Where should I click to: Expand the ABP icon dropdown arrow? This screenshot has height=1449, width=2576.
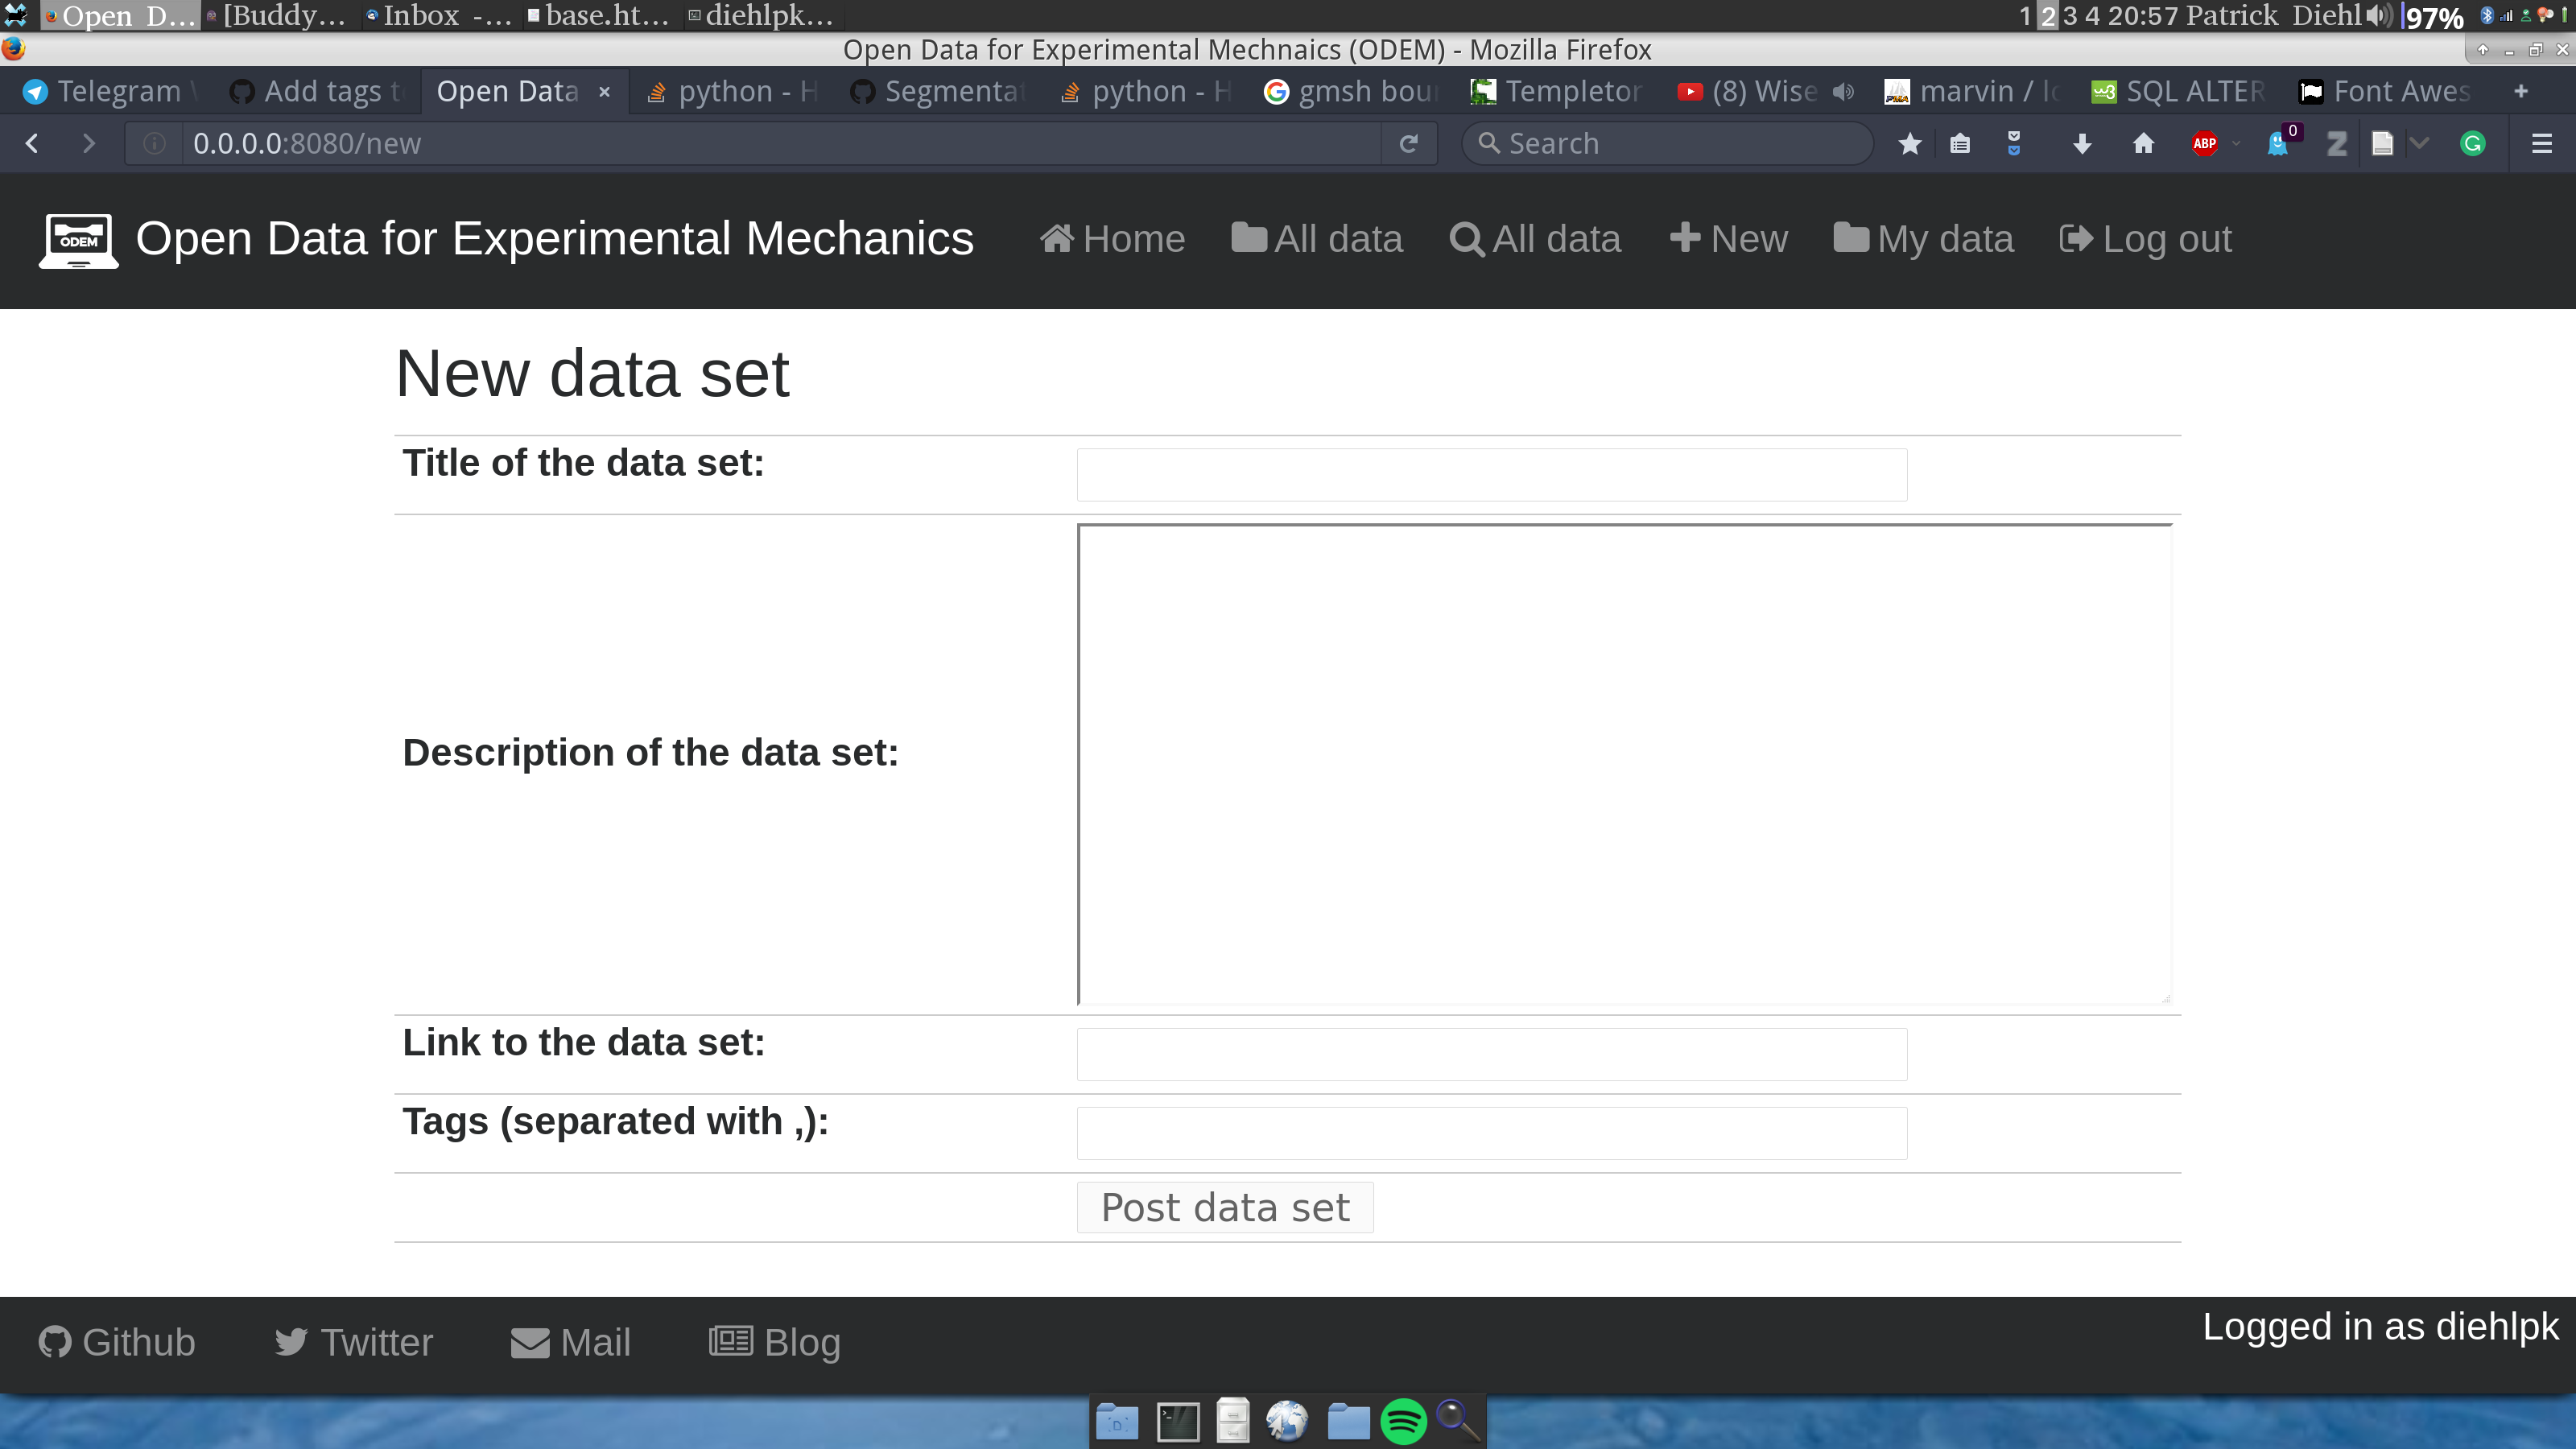pyautogui.click(x=2236, y=144)
